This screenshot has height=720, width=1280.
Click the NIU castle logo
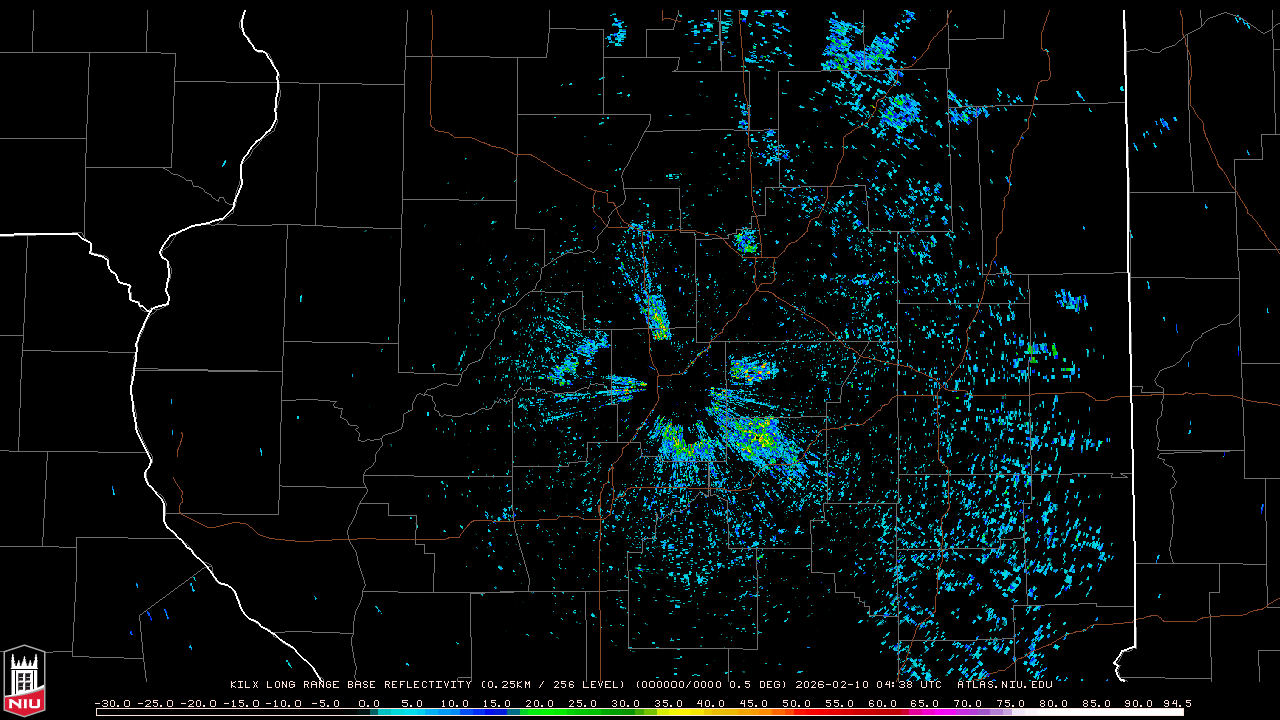point(24,682)
